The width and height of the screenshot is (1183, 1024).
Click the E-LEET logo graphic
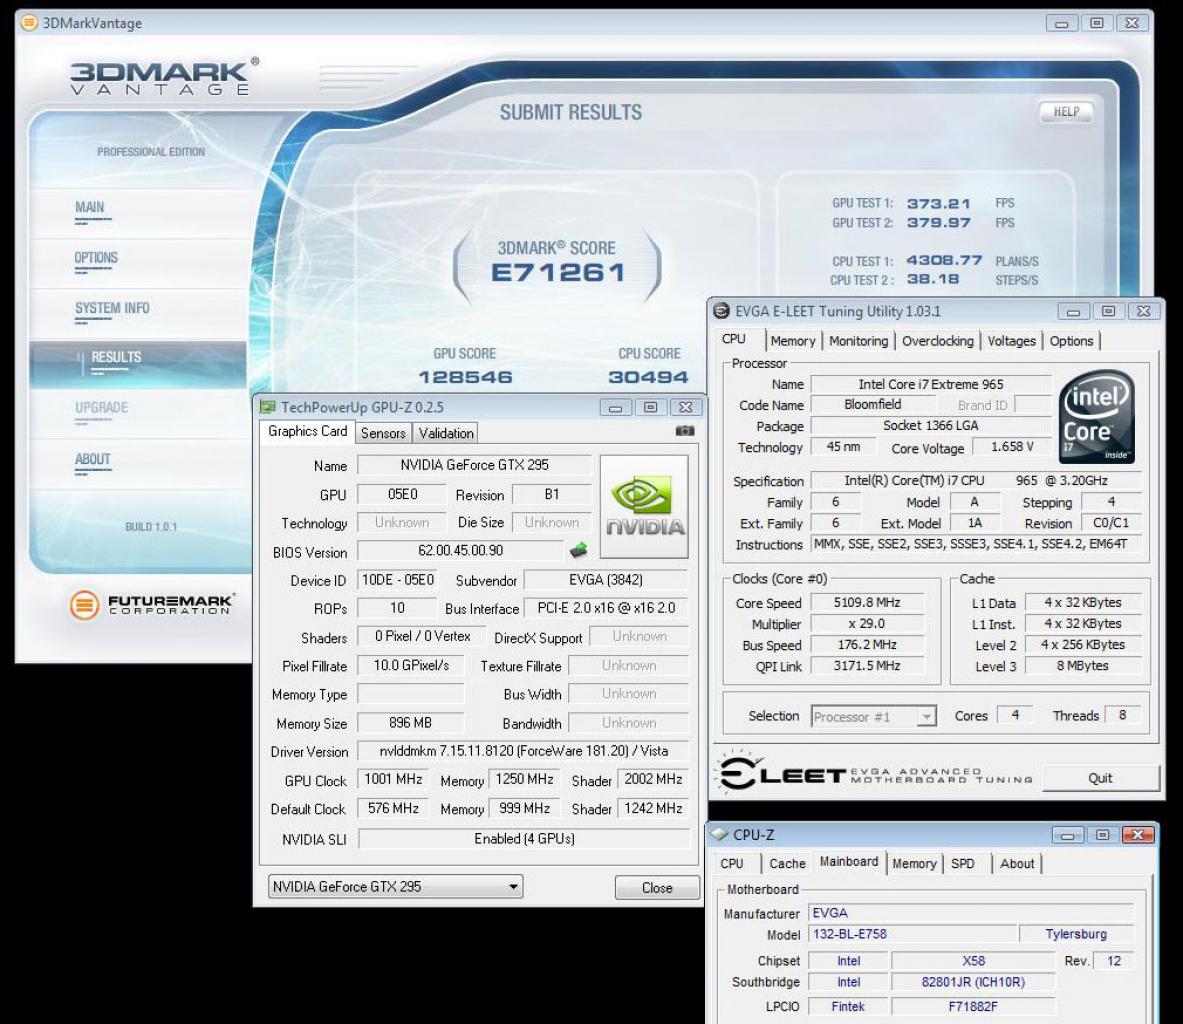(874, 773)
